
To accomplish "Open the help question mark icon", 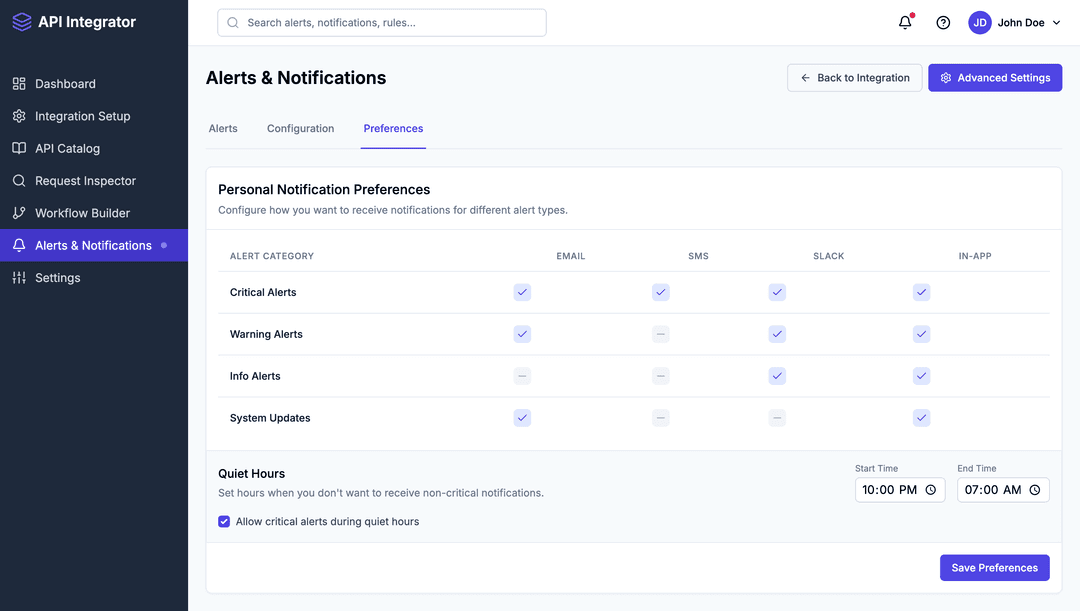I will pos(942,21).
